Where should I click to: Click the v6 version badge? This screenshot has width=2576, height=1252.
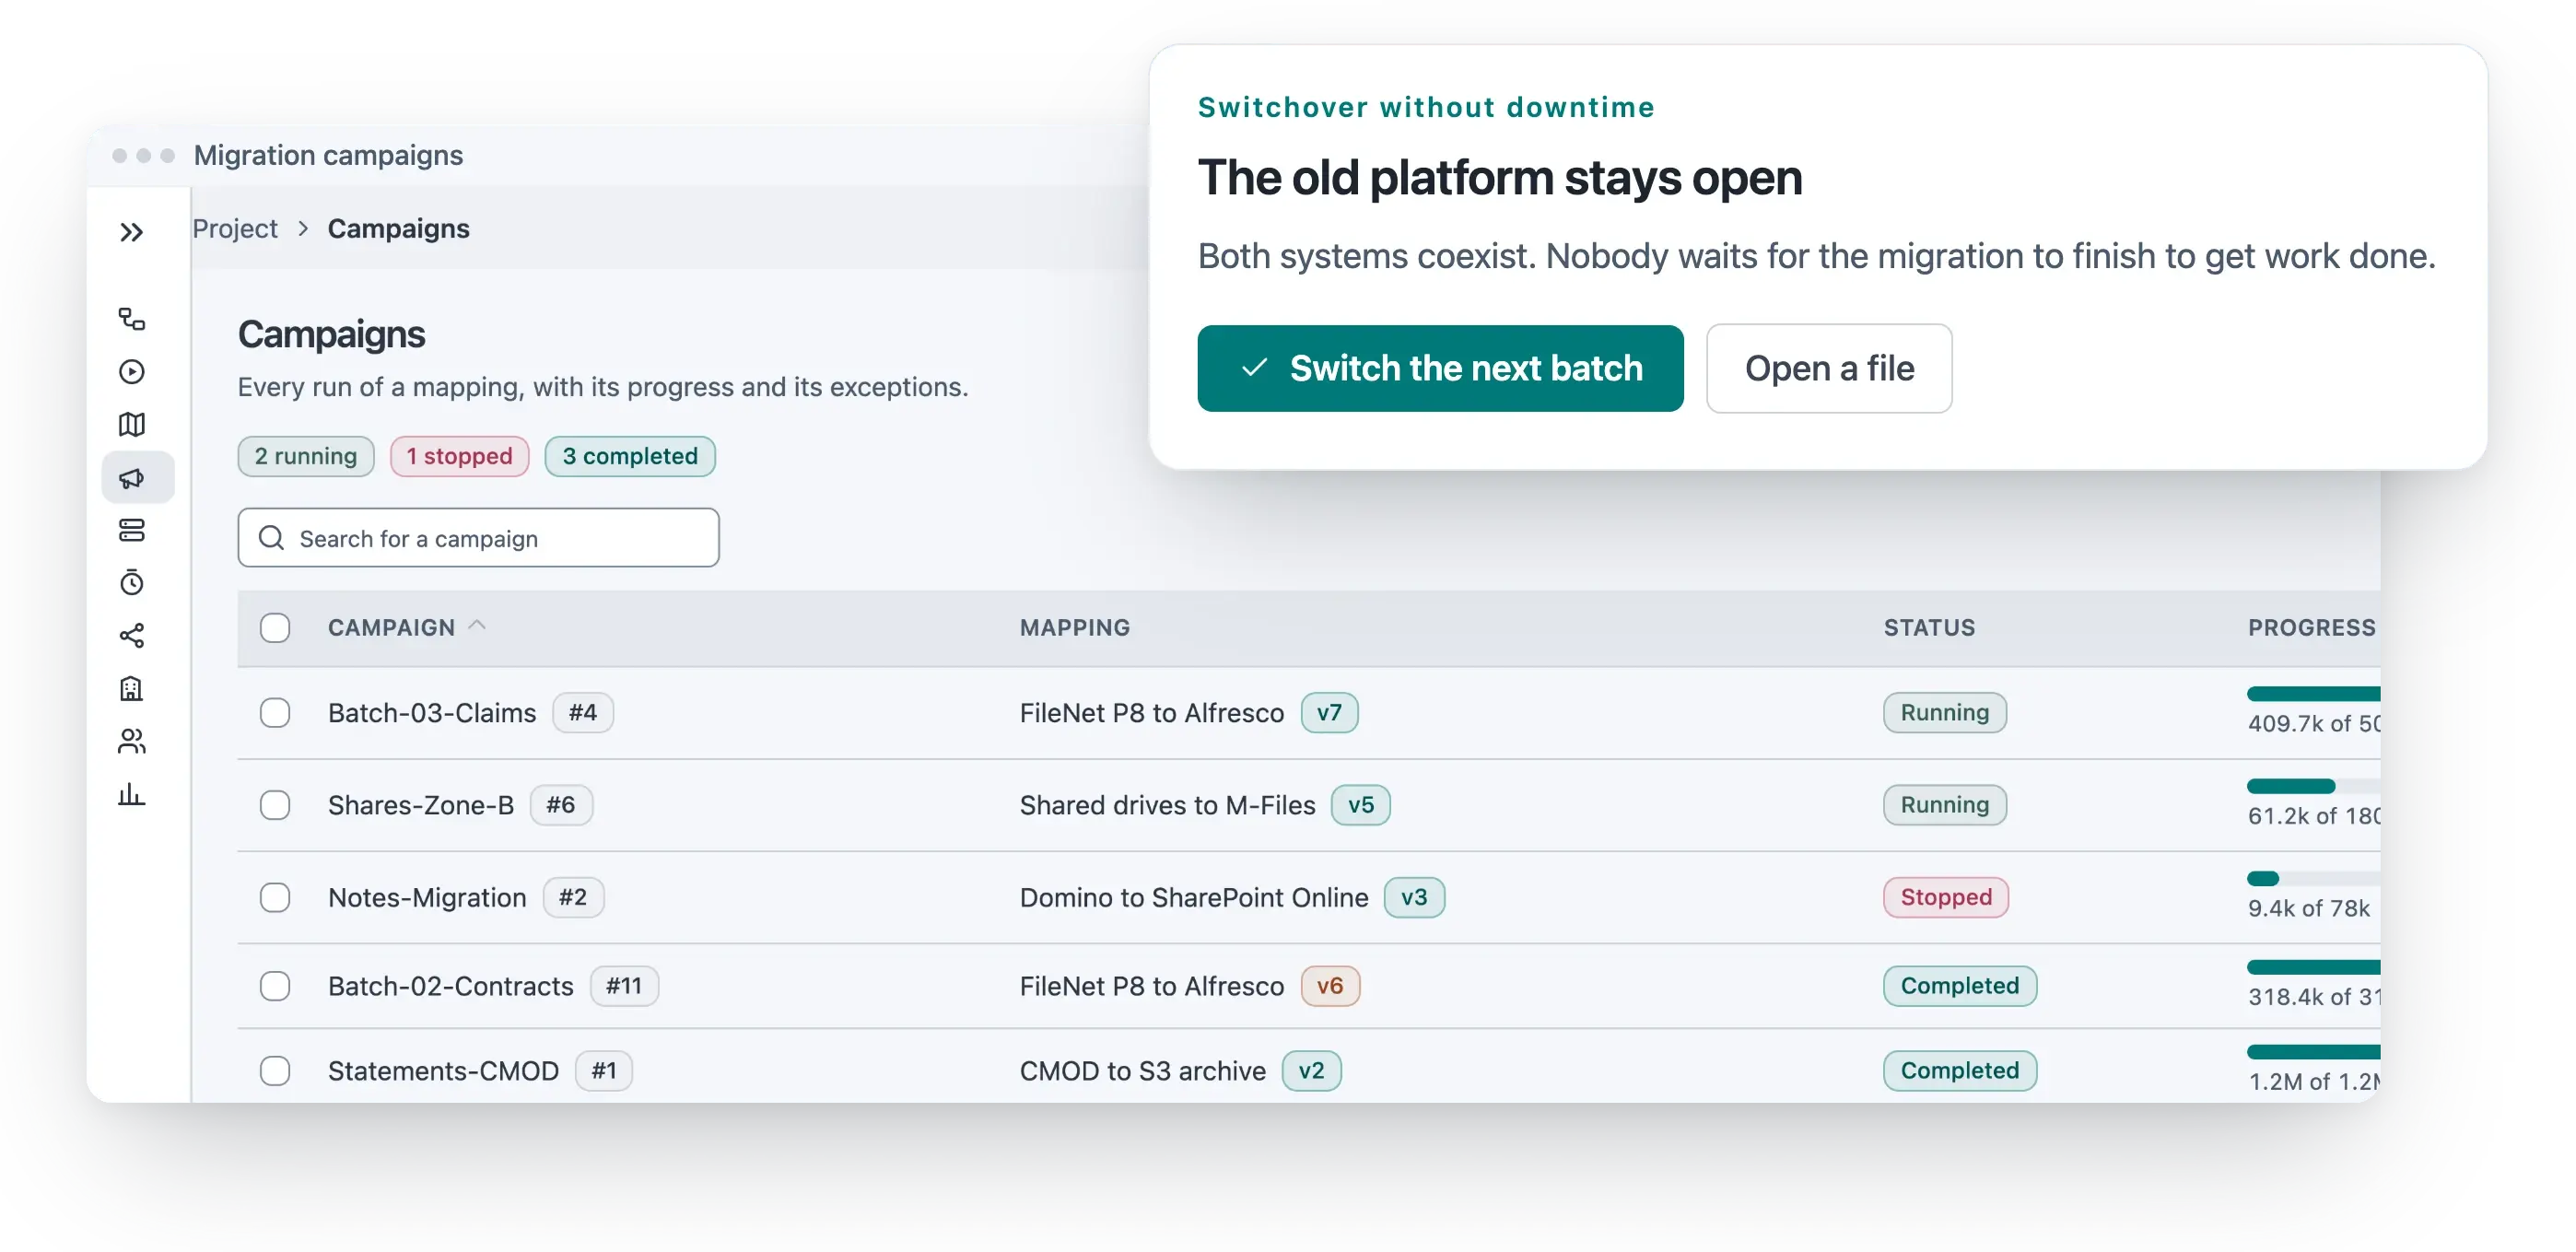coord(1330,986)
